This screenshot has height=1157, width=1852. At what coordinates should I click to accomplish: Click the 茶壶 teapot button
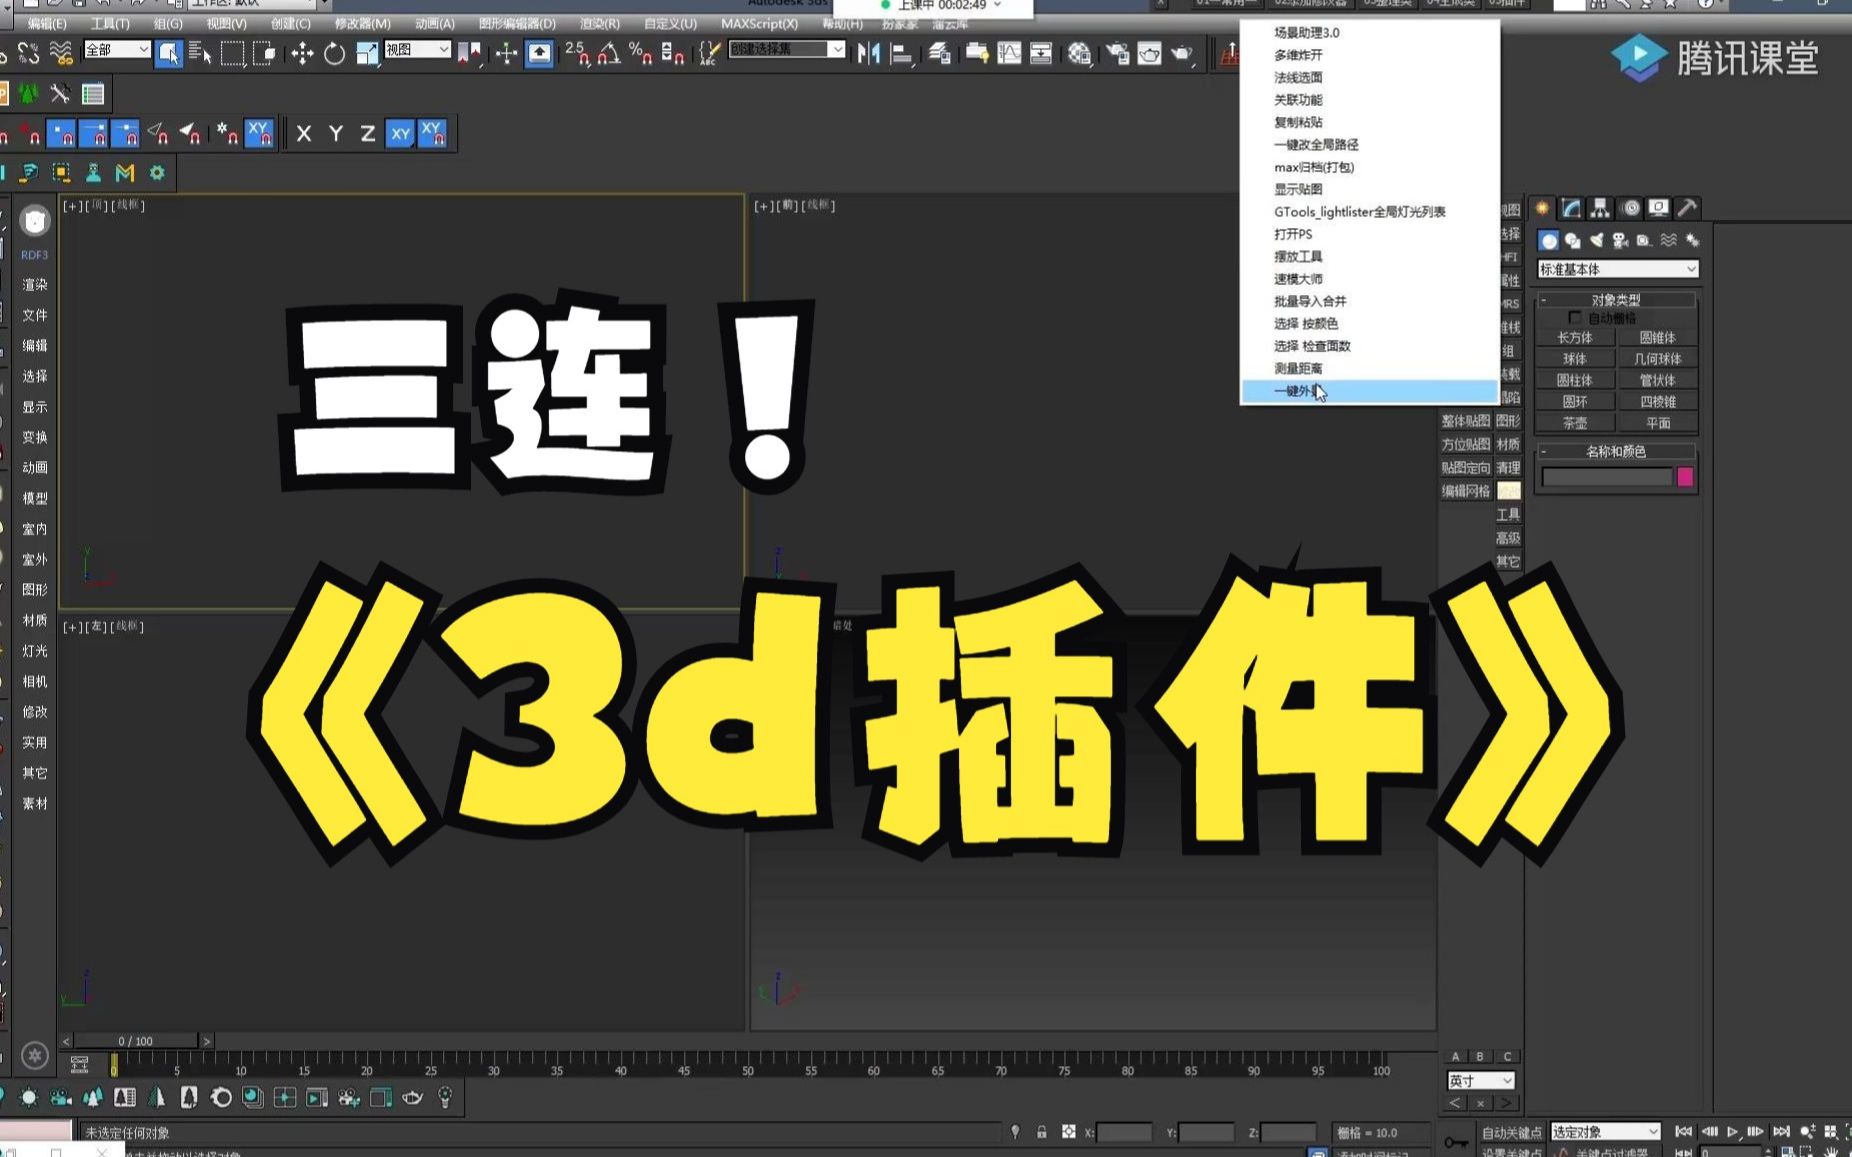tap(1575, 423)
